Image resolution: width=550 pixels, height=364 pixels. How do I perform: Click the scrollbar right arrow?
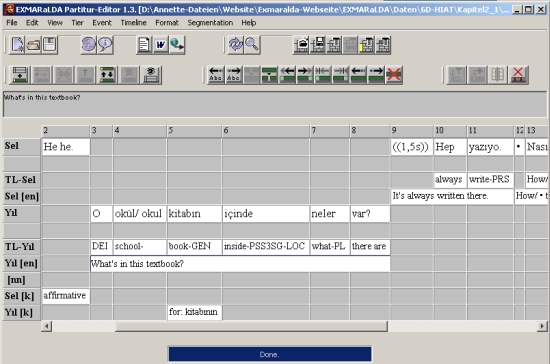tap(542, 326)
